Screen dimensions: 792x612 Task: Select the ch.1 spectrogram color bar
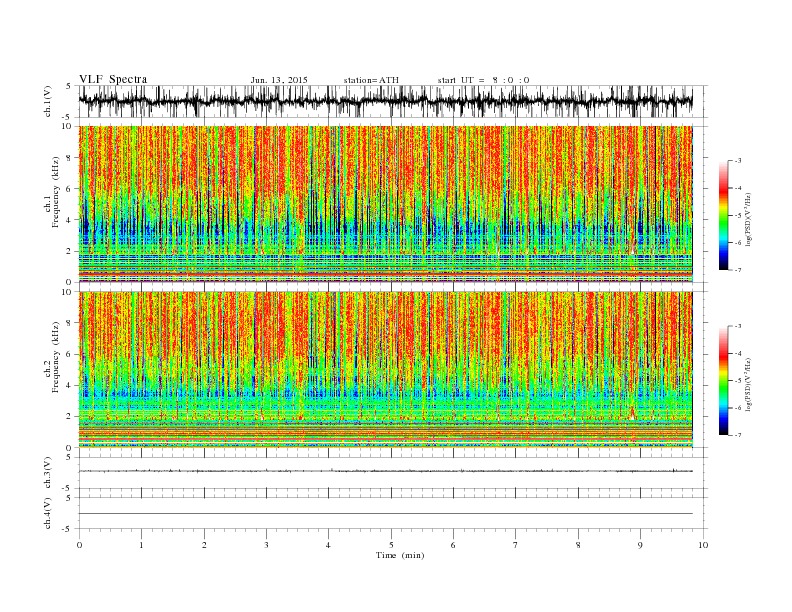[x=723, y=215]
